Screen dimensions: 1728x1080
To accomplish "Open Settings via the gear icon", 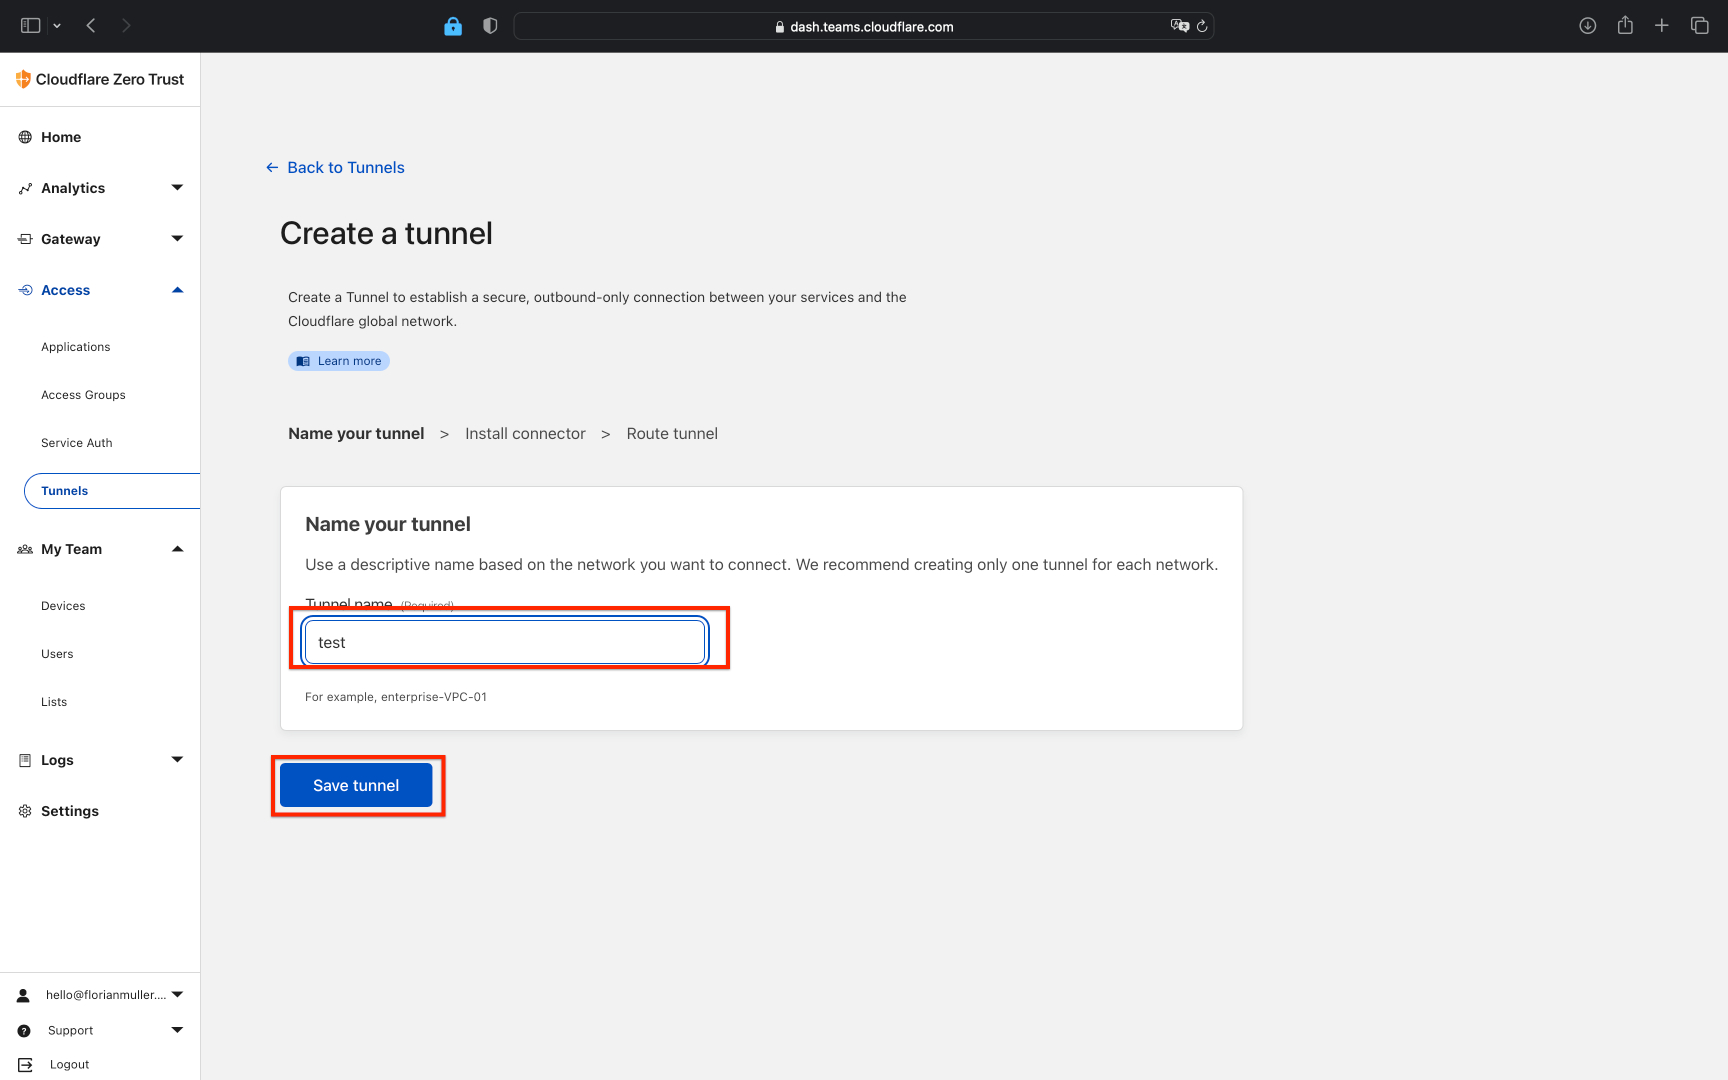I will coord(25,811).
